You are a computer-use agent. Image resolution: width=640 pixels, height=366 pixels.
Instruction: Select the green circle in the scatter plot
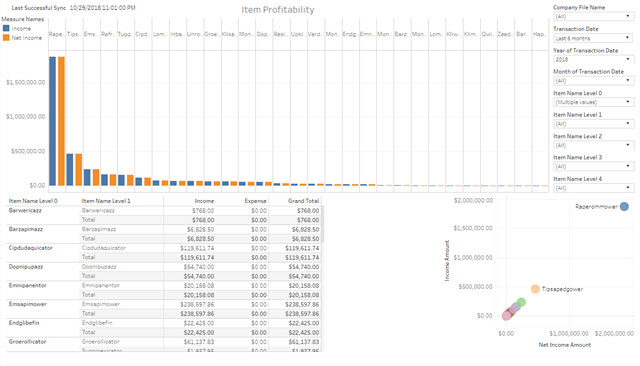pos(521,302)
